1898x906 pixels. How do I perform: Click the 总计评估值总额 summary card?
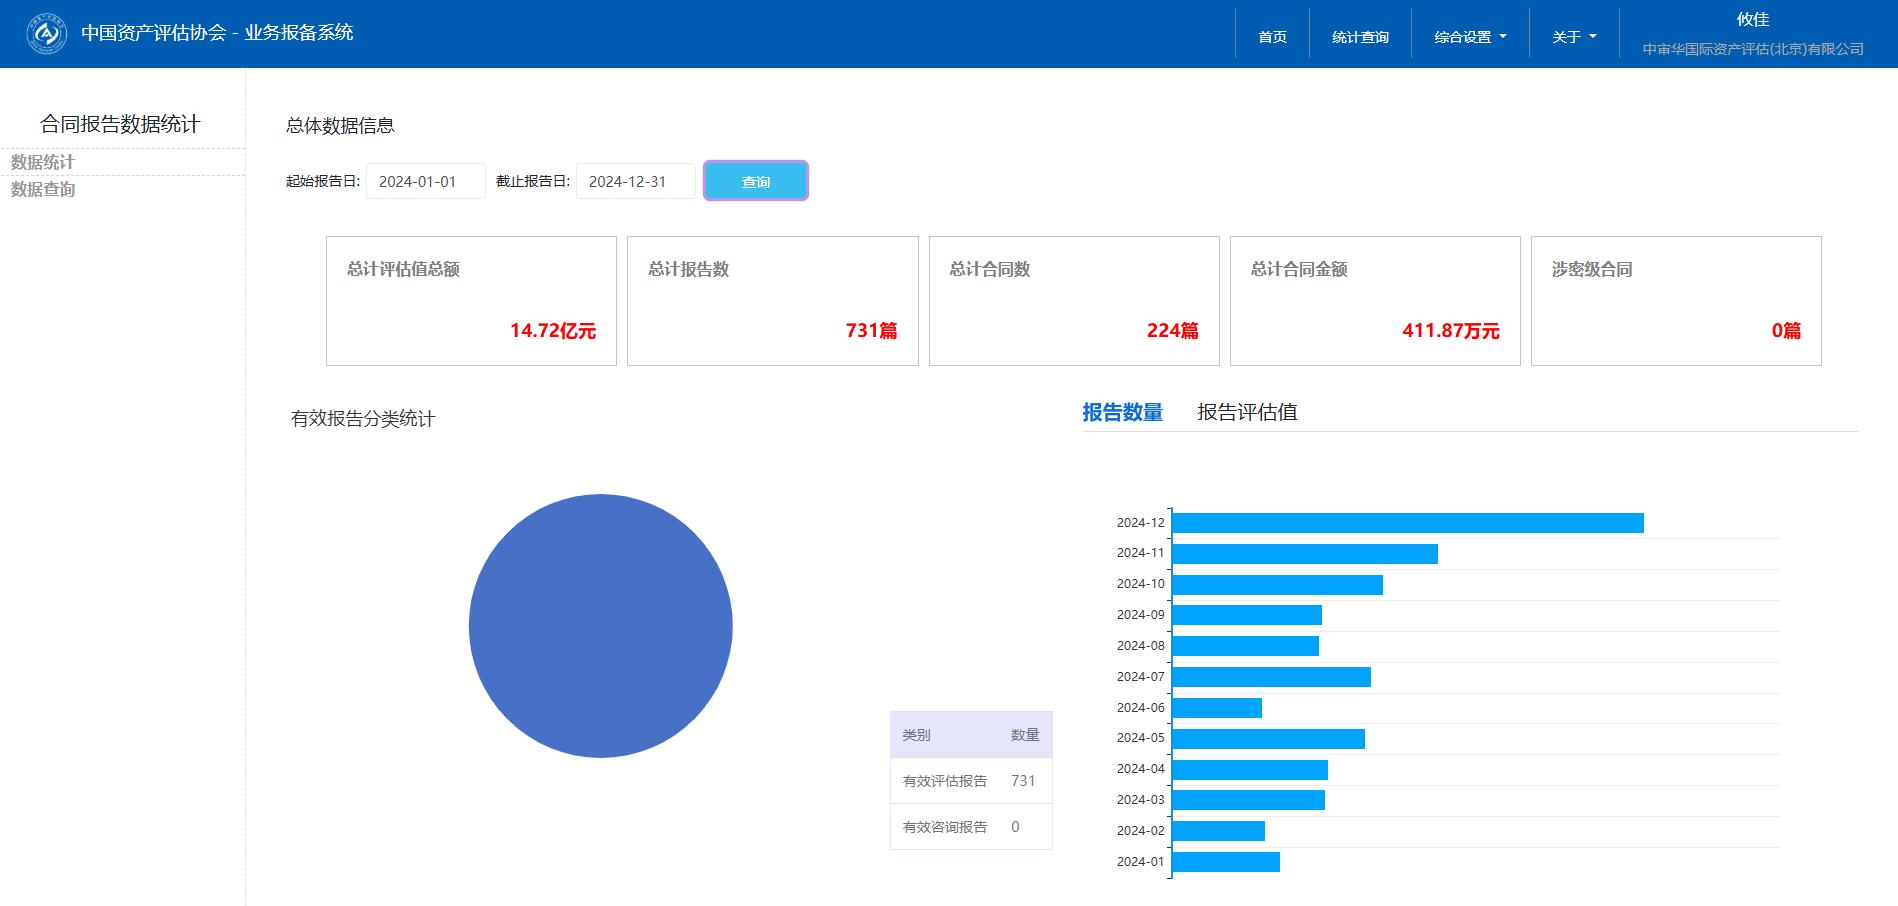471,301
